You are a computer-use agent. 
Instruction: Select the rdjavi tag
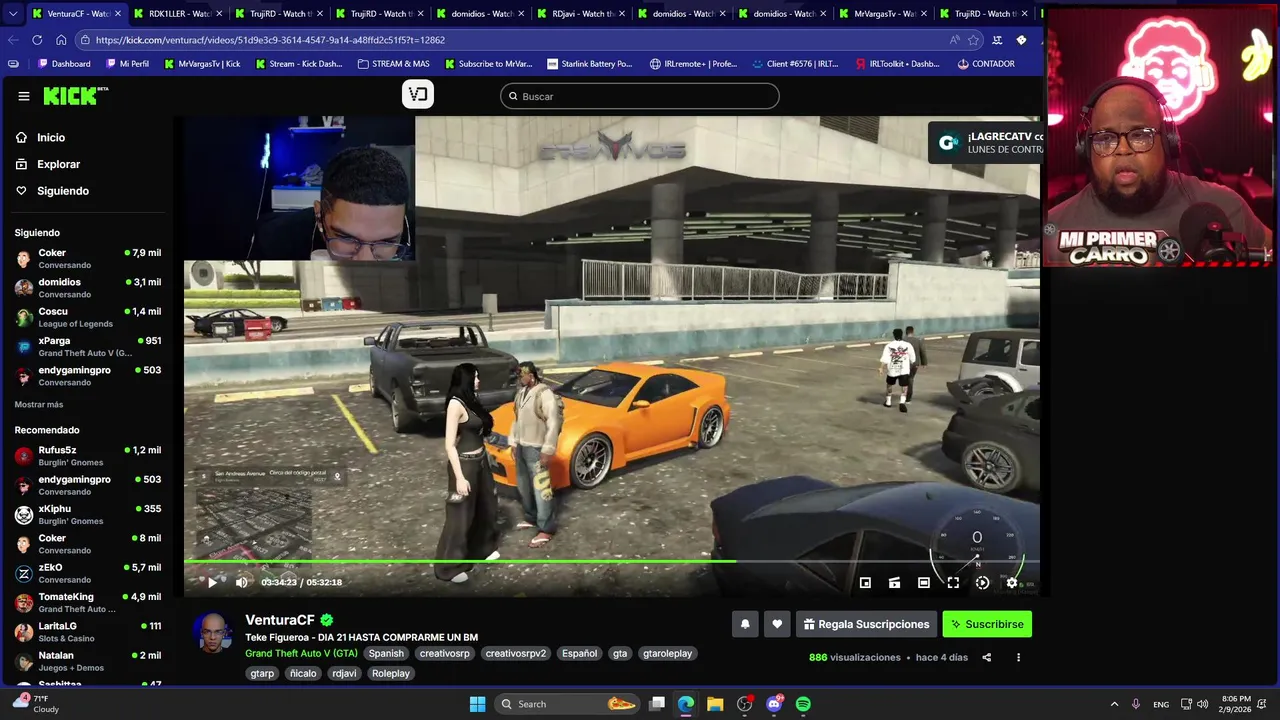(x=344, y=673)
